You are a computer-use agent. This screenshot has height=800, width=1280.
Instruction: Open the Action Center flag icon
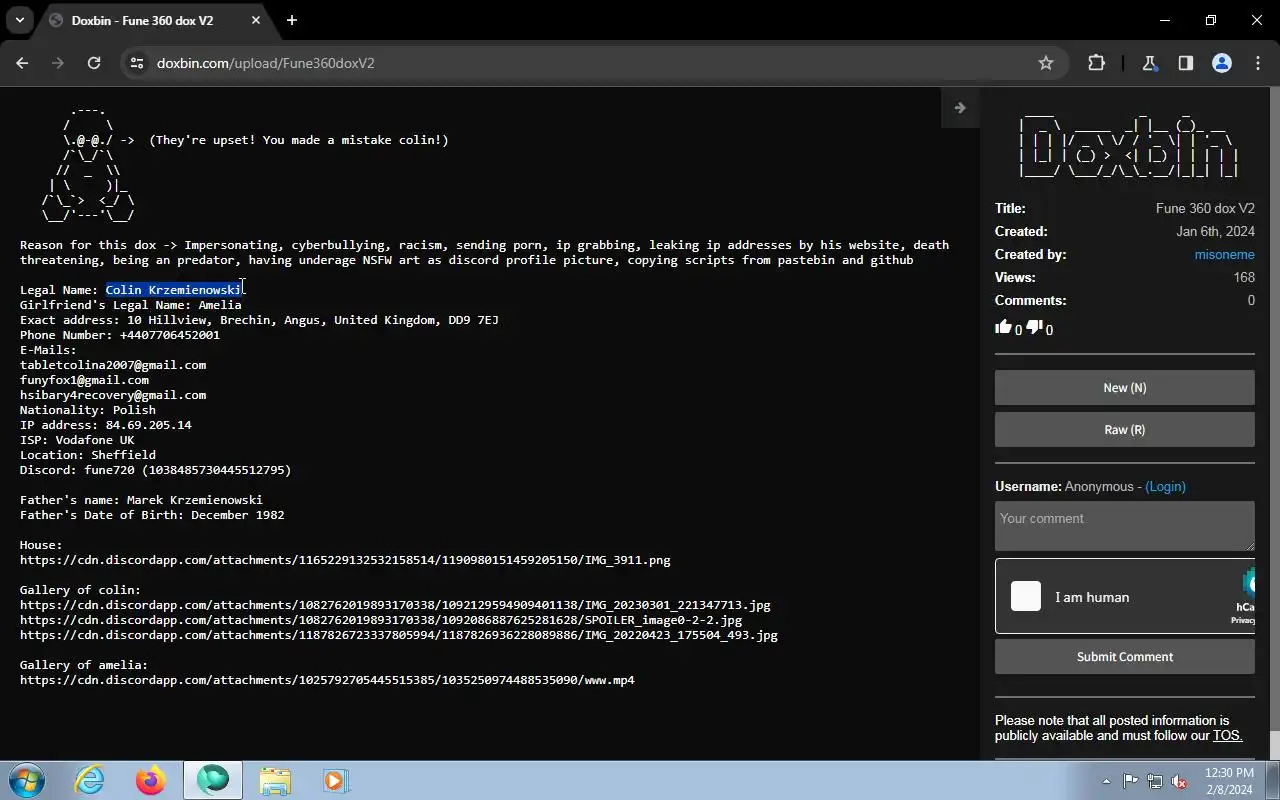(x=1130, y=781)
